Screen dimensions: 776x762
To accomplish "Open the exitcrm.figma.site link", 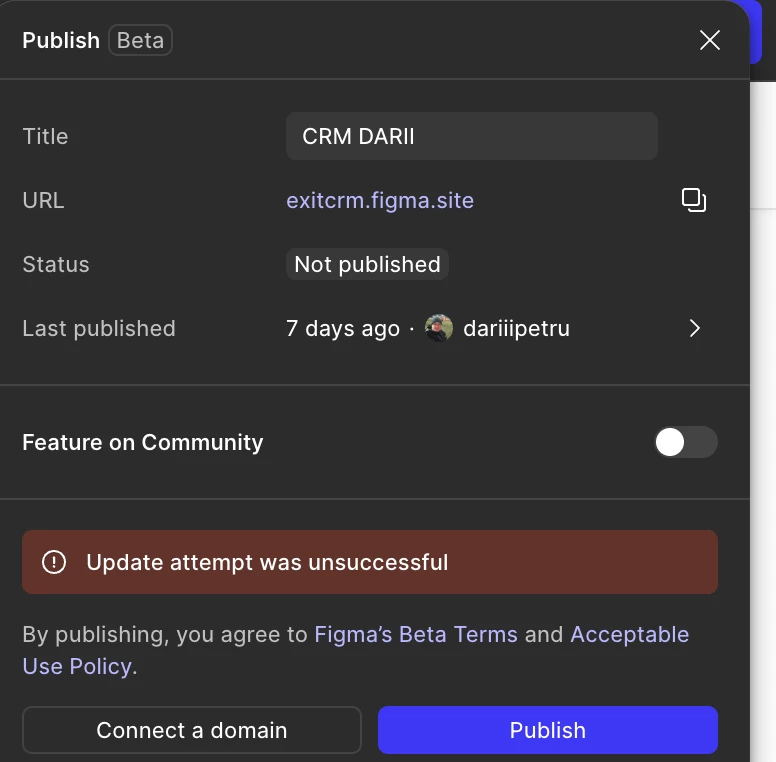I will (x=380, y=200).
